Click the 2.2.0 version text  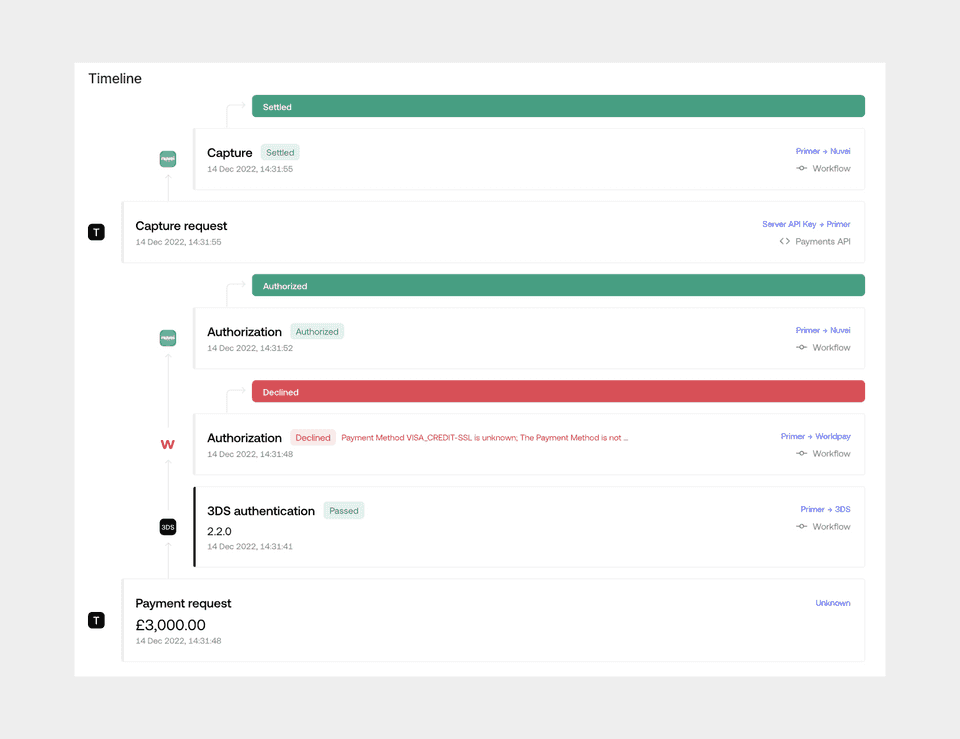[219, 531]
